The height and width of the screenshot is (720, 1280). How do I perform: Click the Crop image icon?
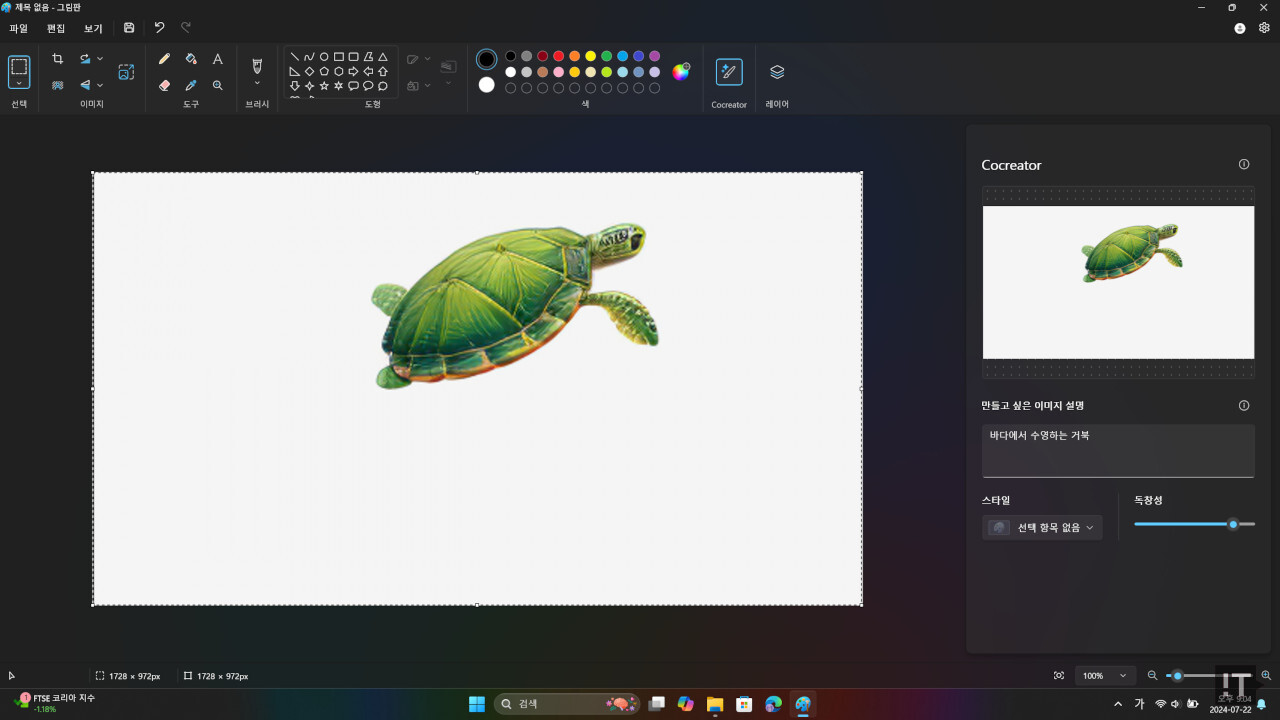pyautogui.click(x=57, y=59)
